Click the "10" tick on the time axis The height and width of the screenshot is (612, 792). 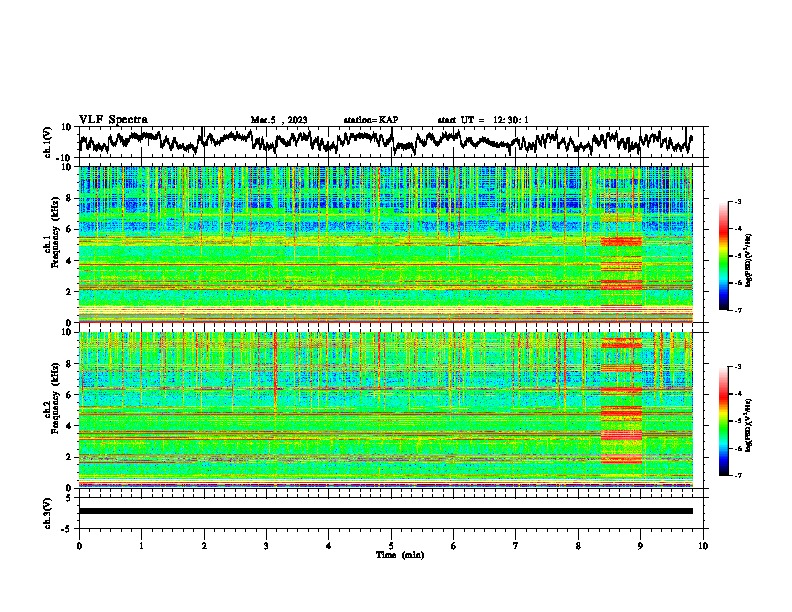pyautogui.click(x=703, y=546)
